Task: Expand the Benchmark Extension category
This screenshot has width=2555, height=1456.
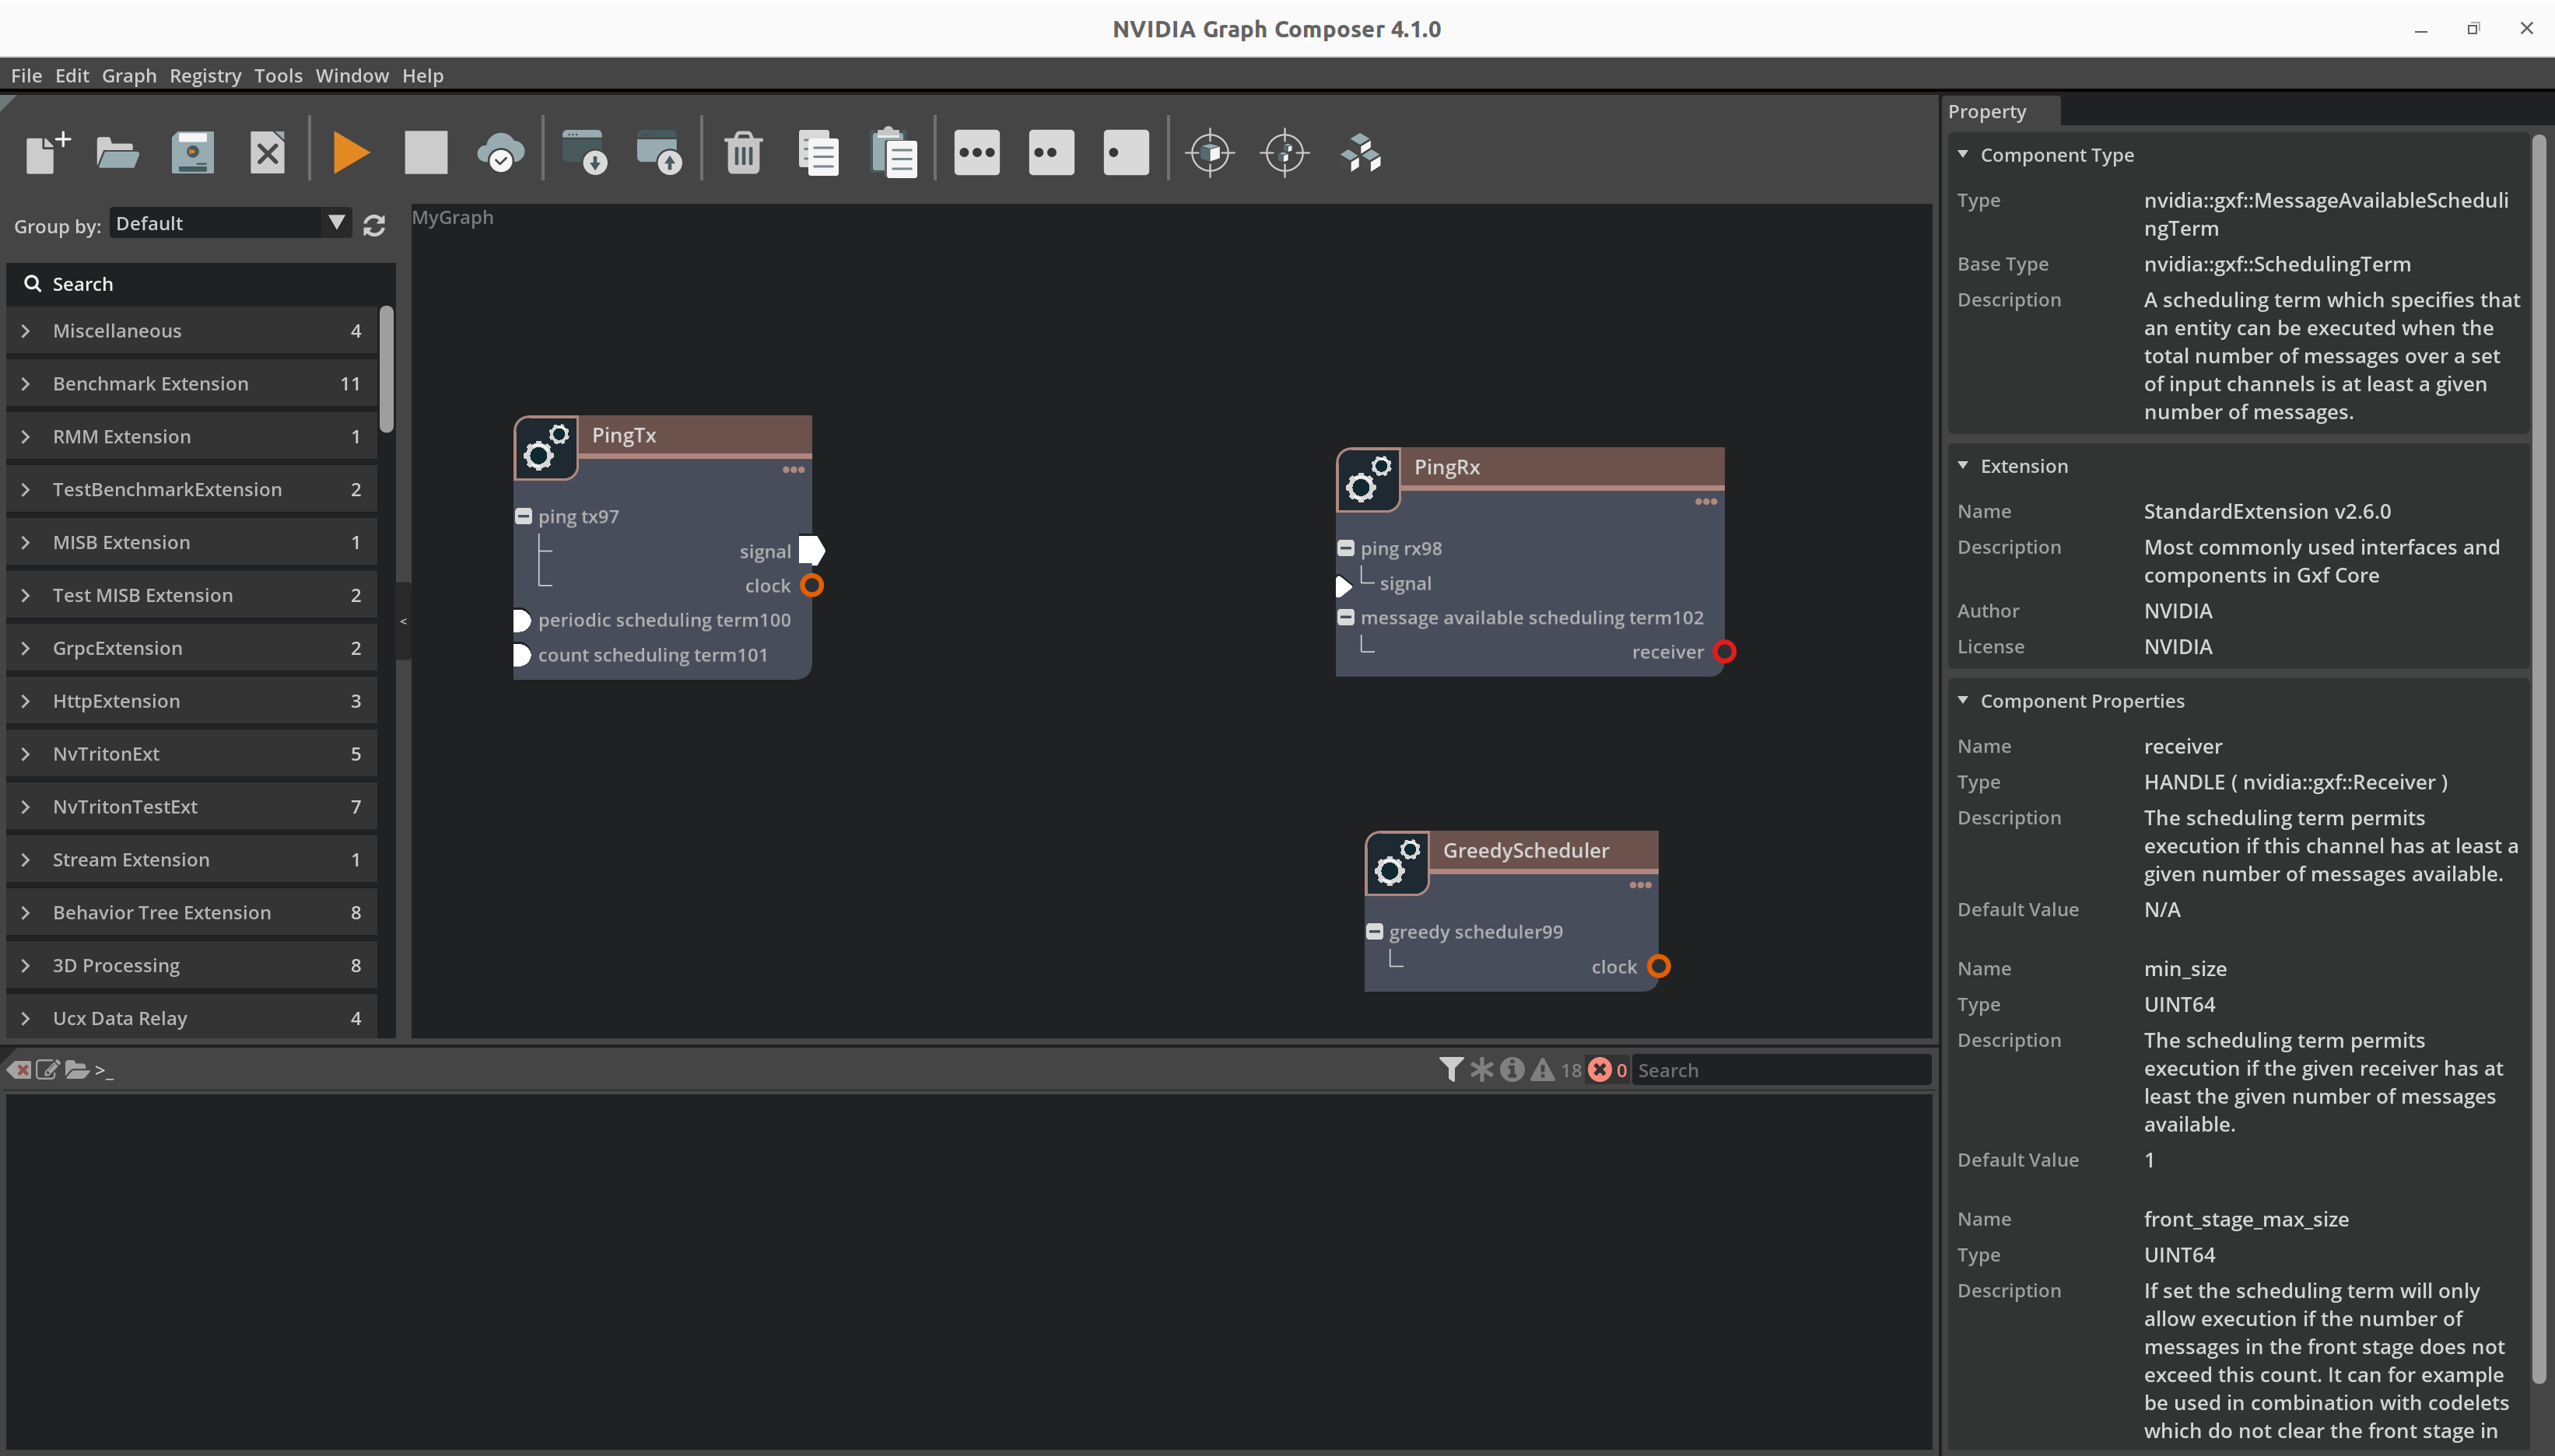Action: click(x=26, y=384)
